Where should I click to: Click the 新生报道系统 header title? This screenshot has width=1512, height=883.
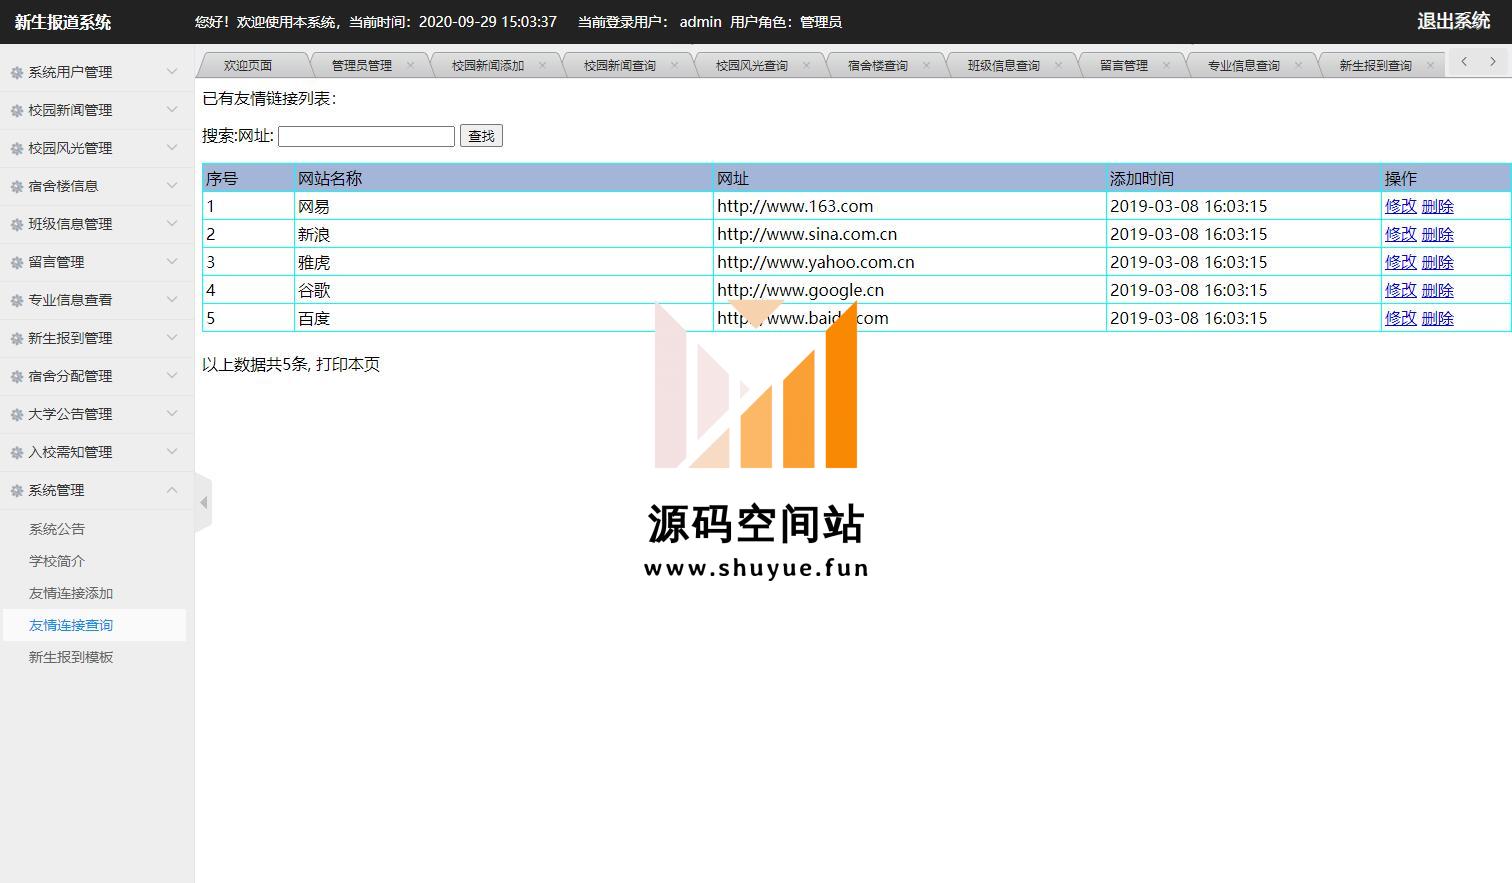pyautogui.click(x=63, y=22)
